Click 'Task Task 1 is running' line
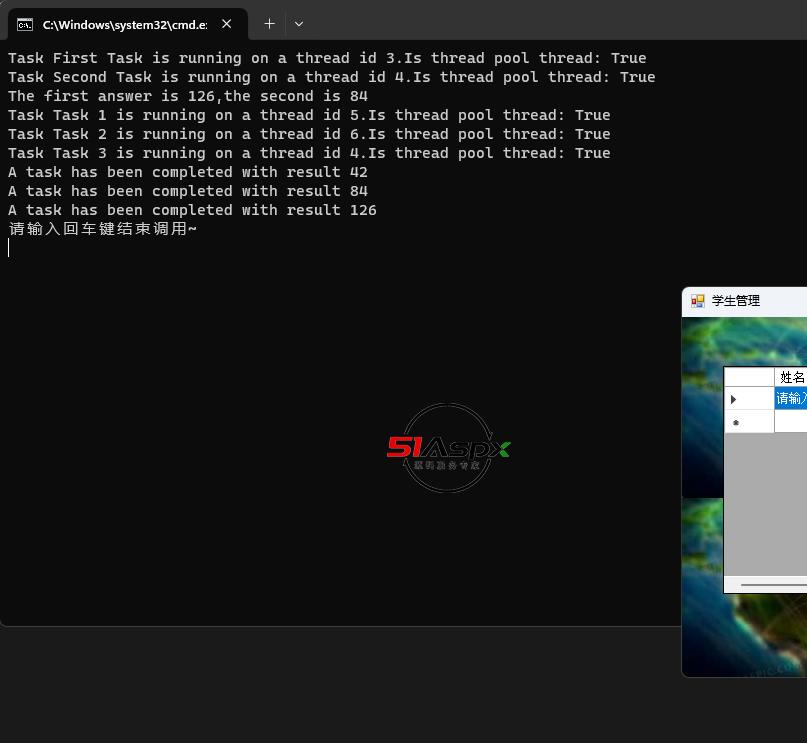This screenshot has width=807, height=743. (309, 115)
